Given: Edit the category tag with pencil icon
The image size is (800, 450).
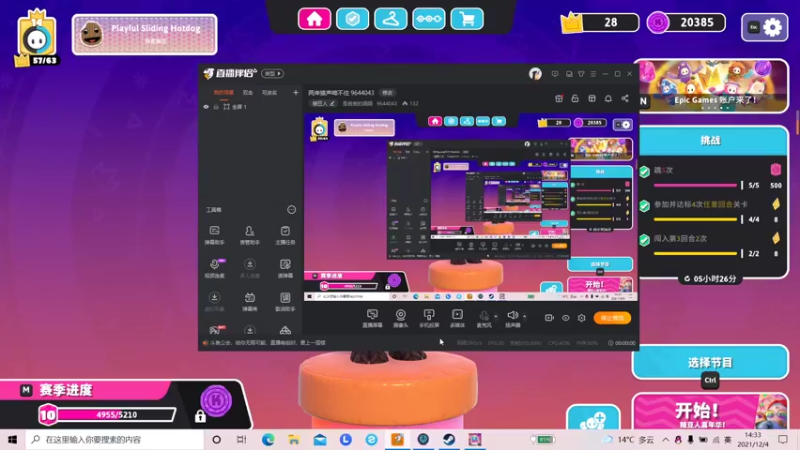Looking at the screenshot, I should 323,104.
